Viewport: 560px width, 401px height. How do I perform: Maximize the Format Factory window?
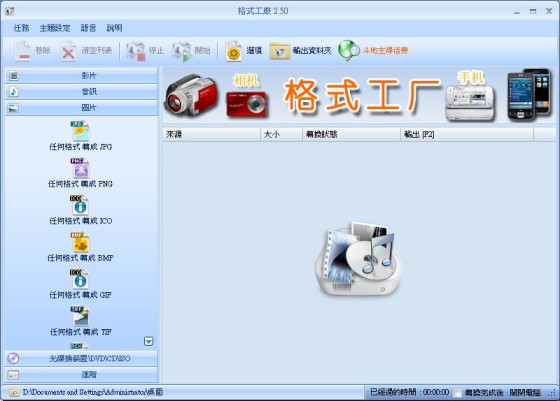click(x=533, y=11)
